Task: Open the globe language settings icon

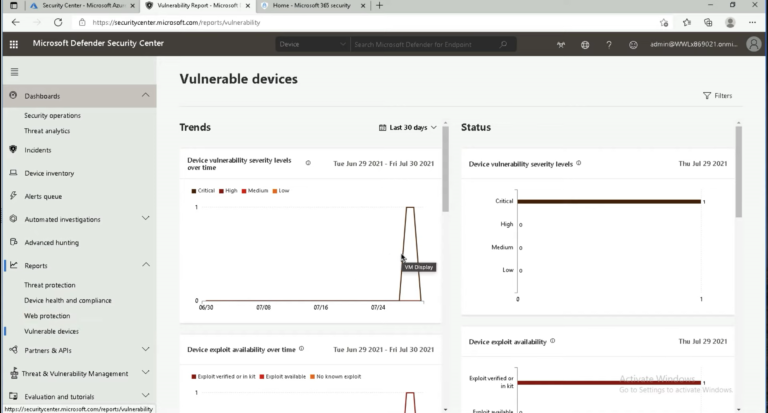Action: click(585, 45)
